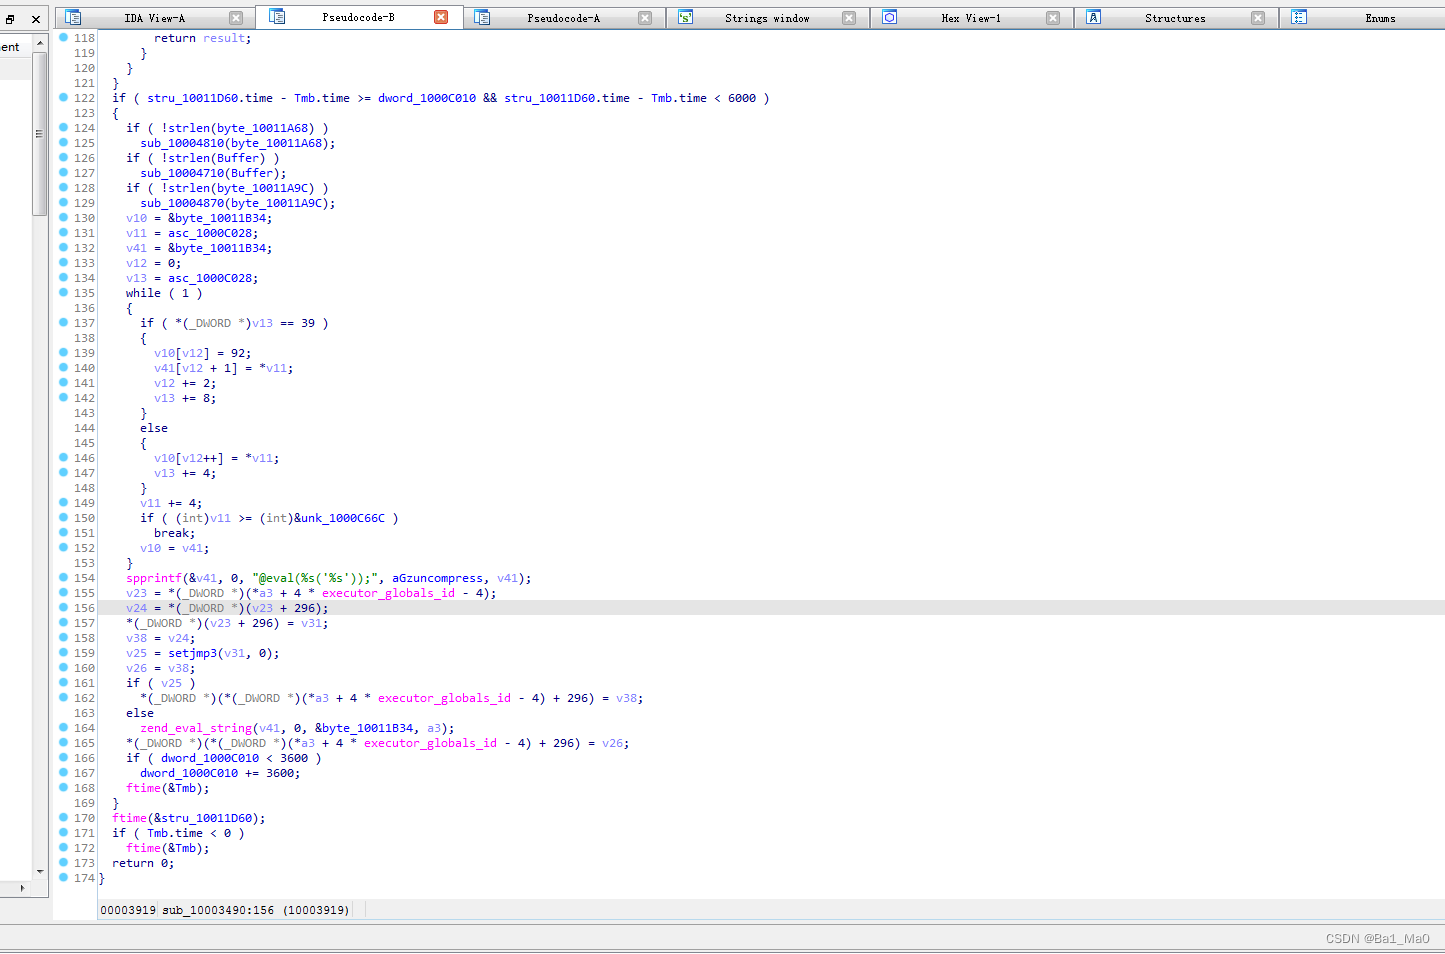Click 'return result;' on line 118
The width and height of the screenshot is (1445, 954).
pos(203,38)
